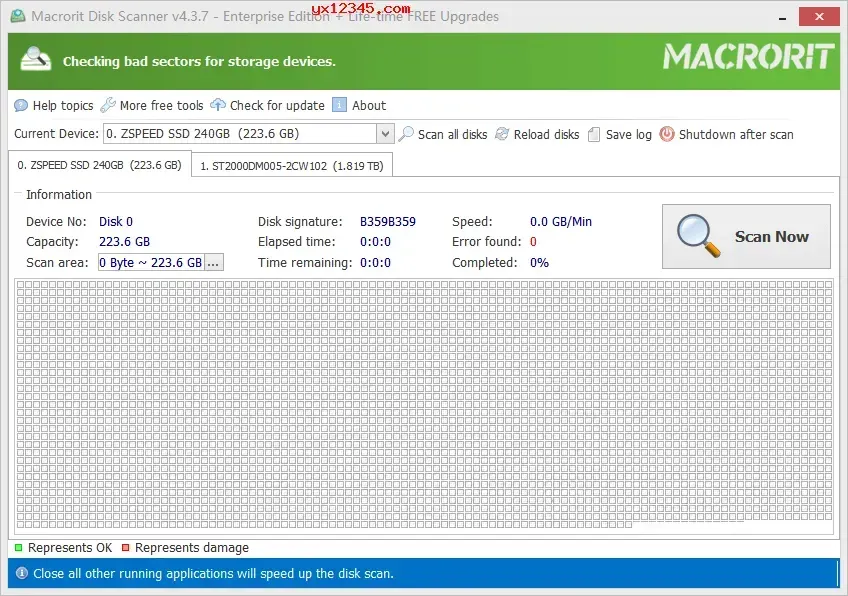
Task: Click the Macrorit app icon in title bar
Action: pyautogui.click(x=18, y=16)
